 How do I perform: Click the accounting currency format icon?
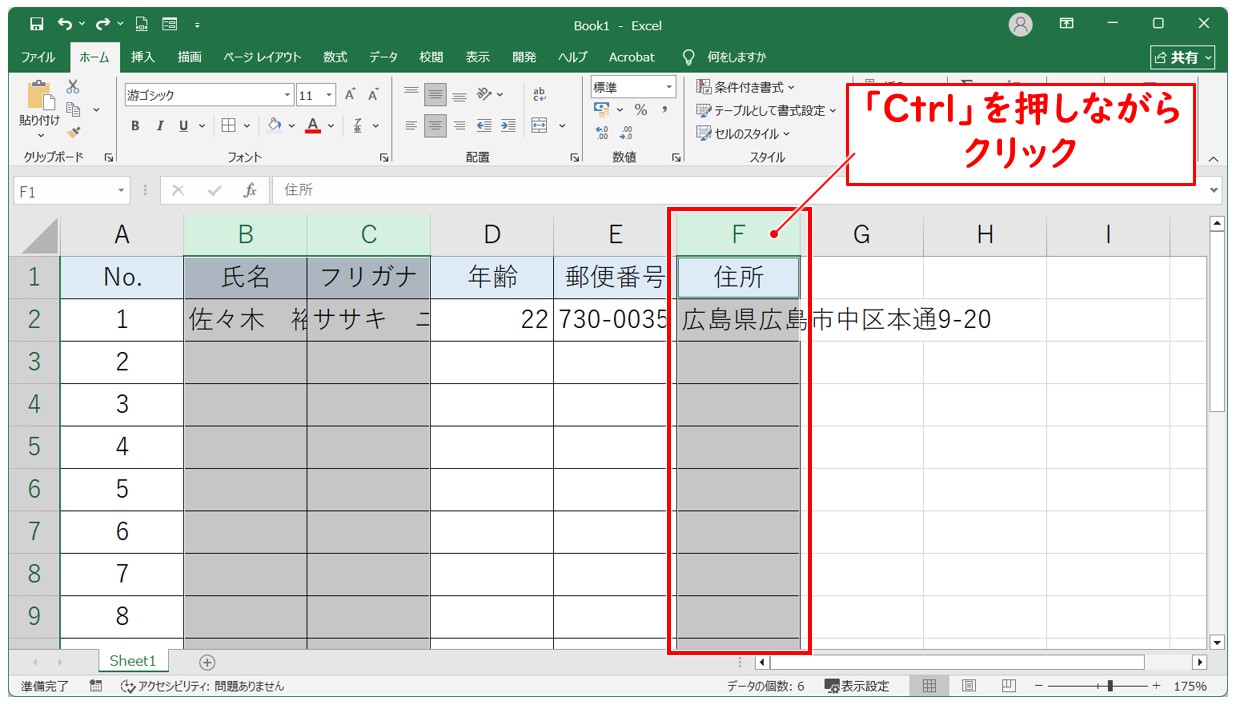coord(602,110)
